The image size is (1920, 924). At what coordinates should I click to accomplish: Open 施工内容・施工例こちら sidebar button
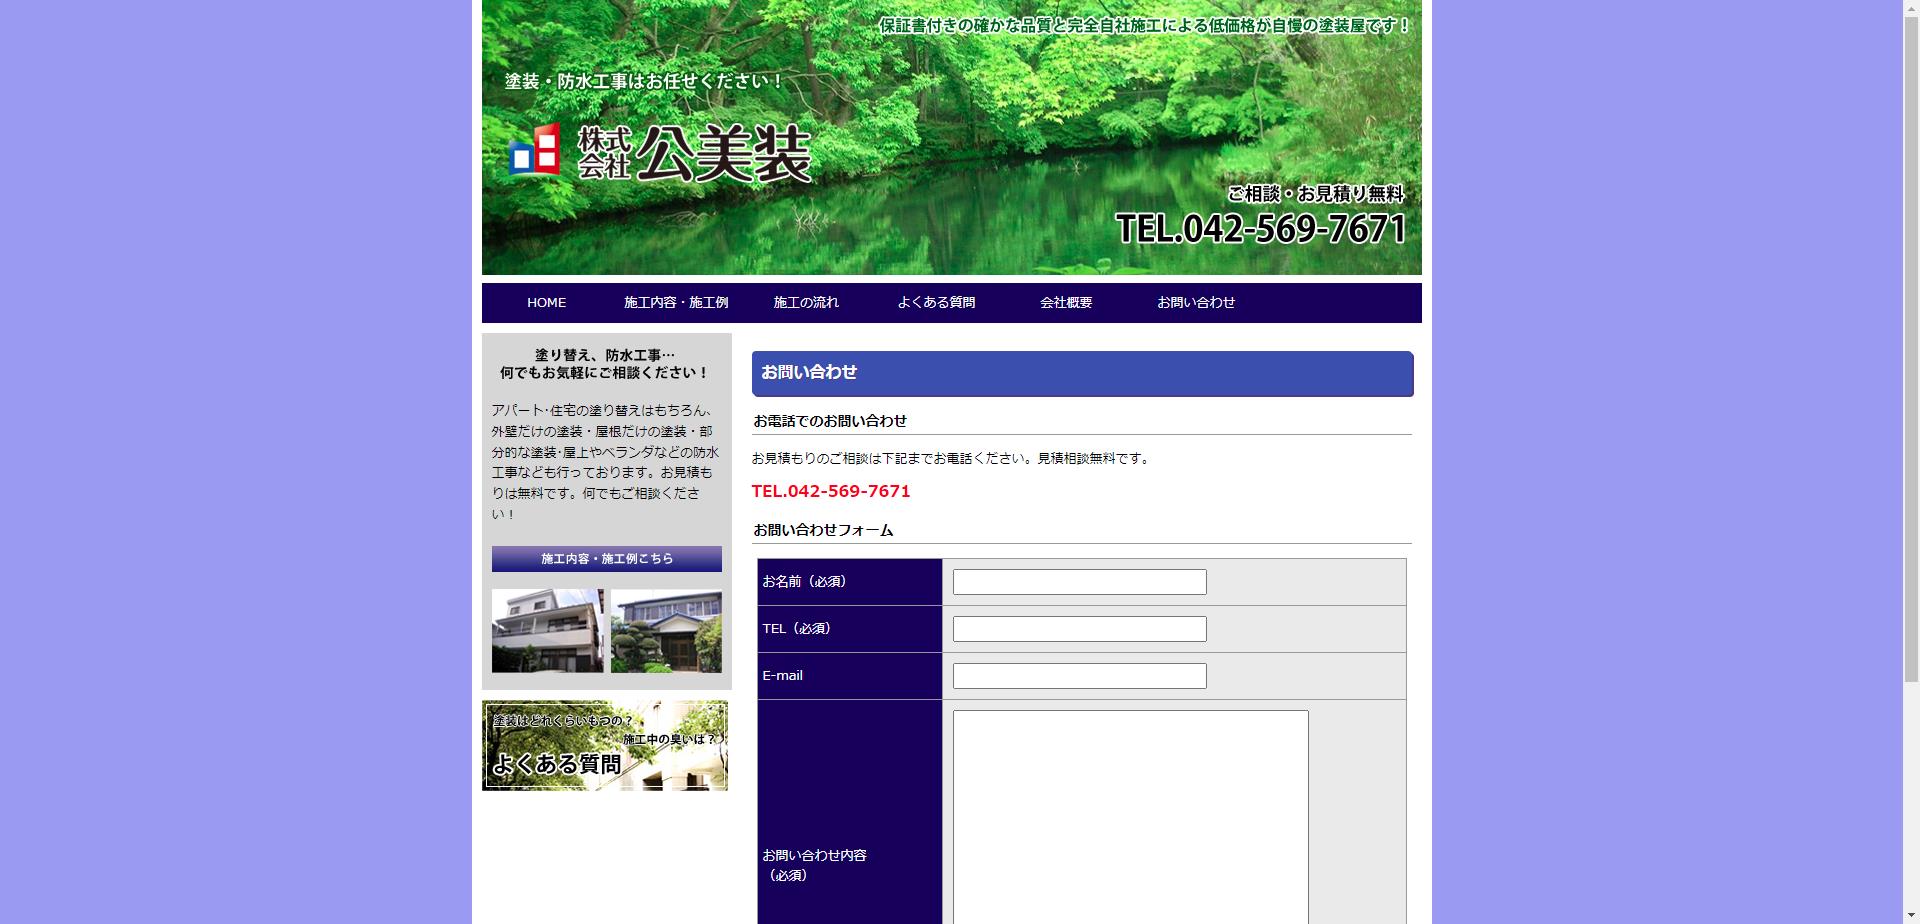(x=606, y=559)
